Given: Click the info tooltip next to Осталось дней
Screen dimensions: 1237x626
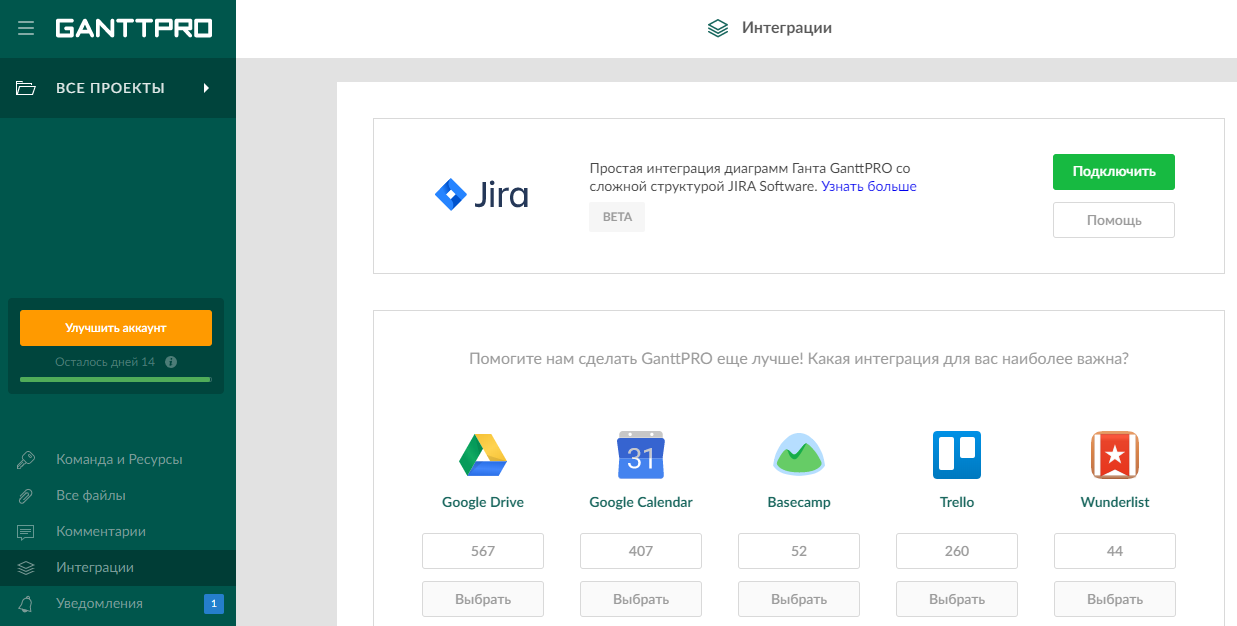Looking at the screenshot, I should (170, 362).
